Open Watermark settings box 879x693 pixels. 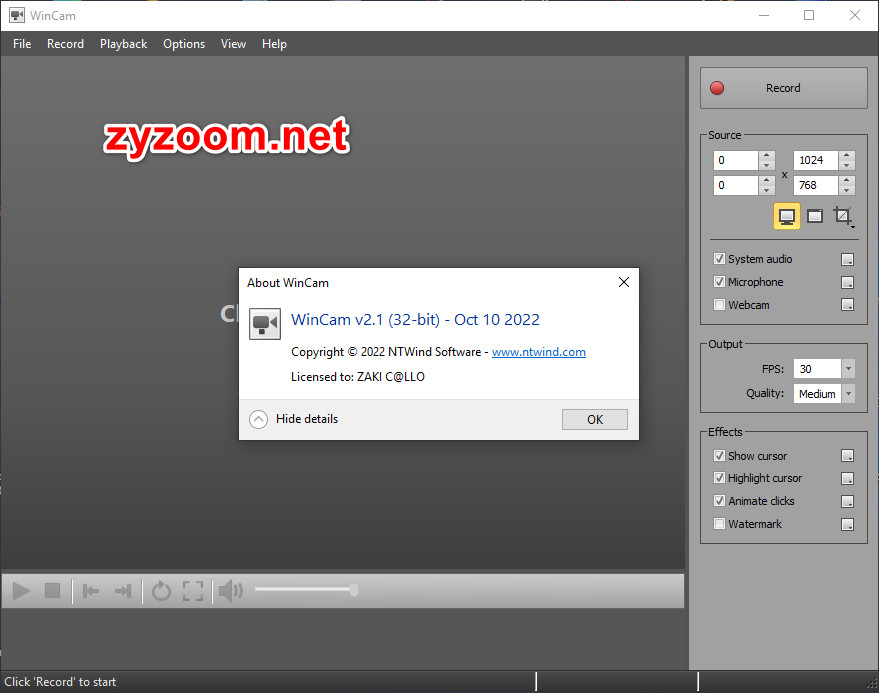point(847,524)
